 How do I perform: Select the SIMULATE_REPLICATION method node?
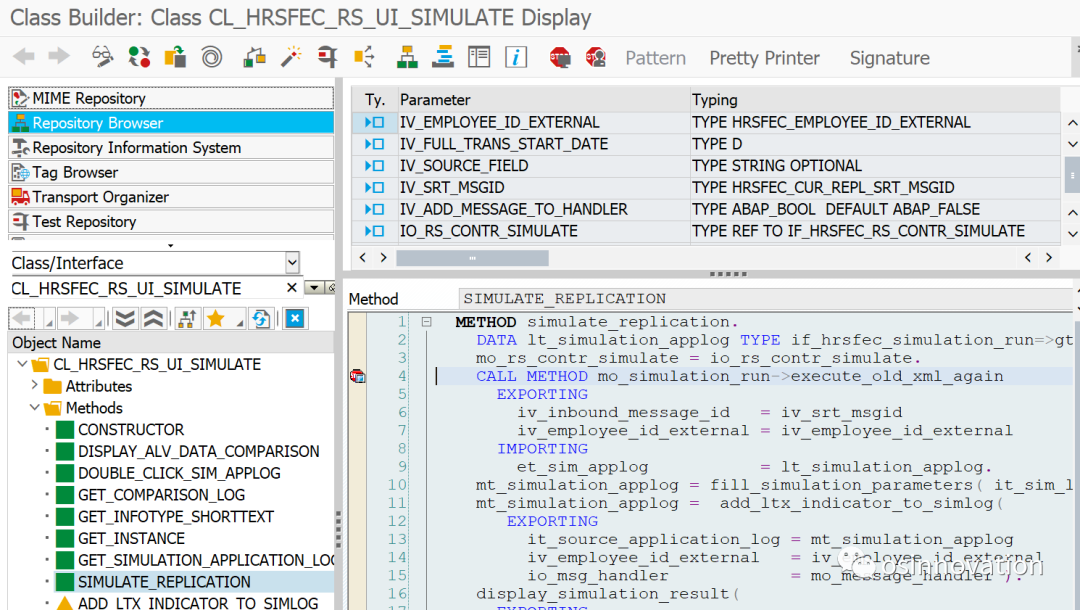point(164,582)
